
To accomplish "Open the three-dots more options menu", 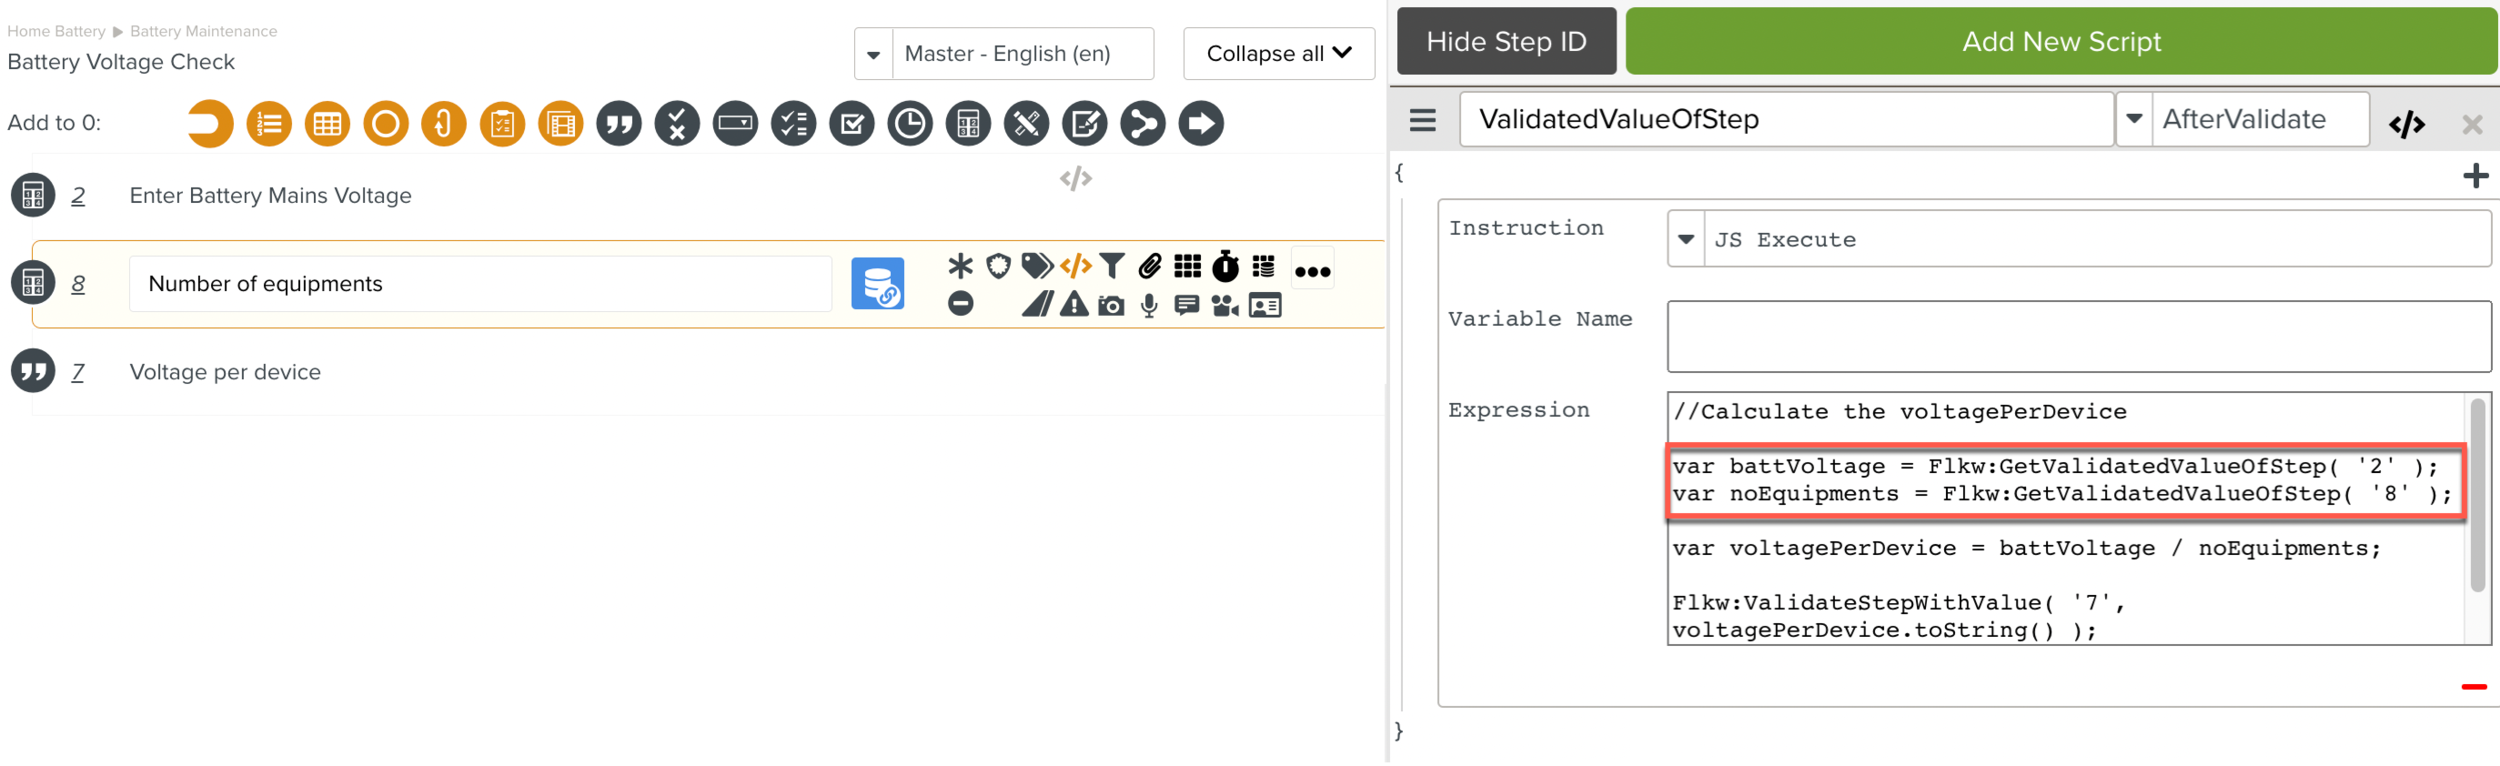I will click(1312, 271).
